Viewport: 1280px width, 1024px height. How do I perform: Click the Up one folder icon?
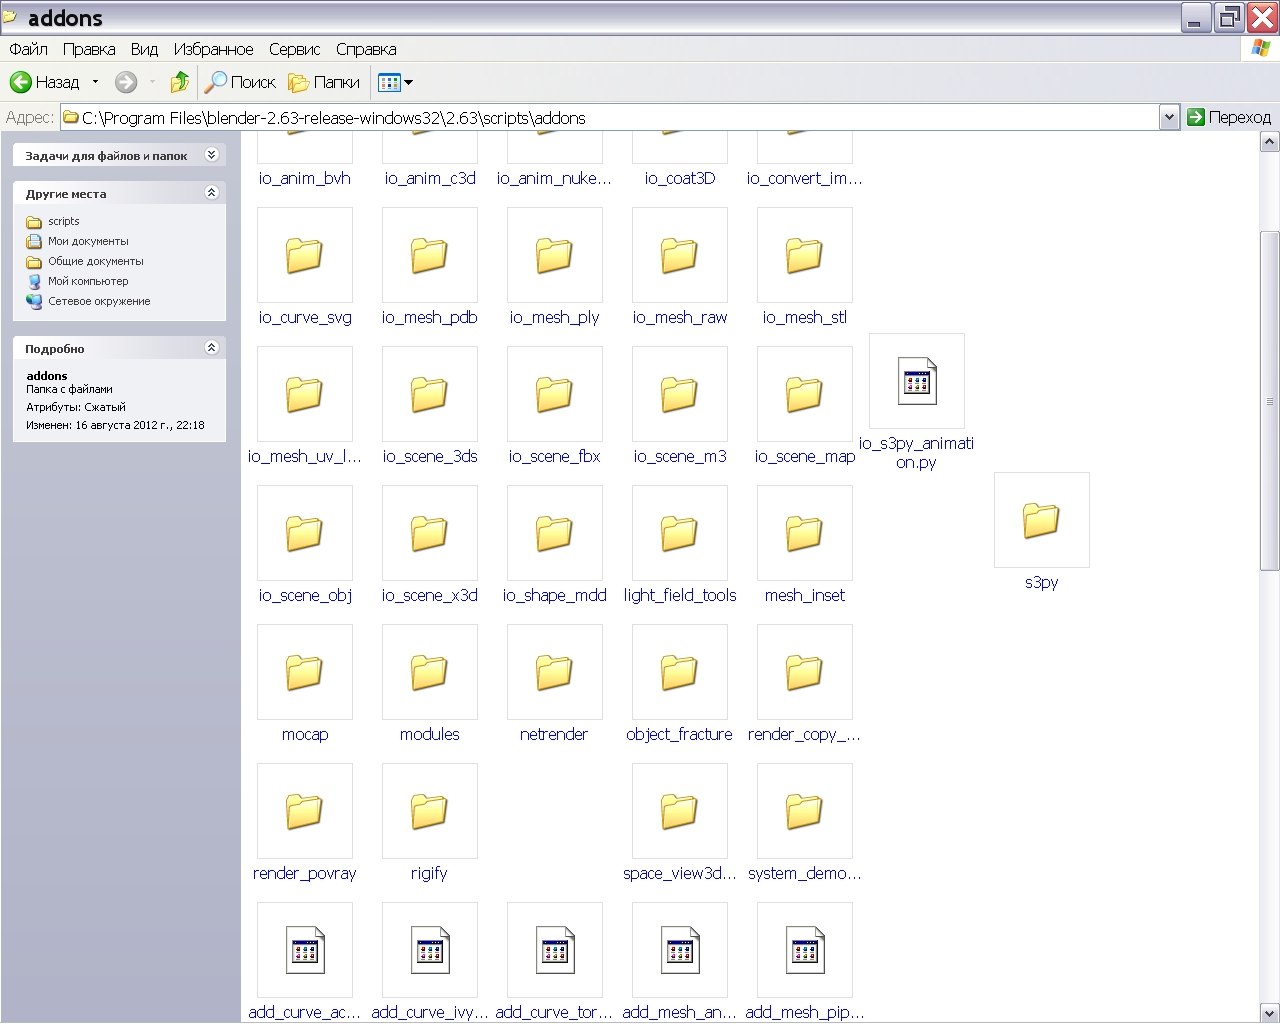tap(180, 82)
